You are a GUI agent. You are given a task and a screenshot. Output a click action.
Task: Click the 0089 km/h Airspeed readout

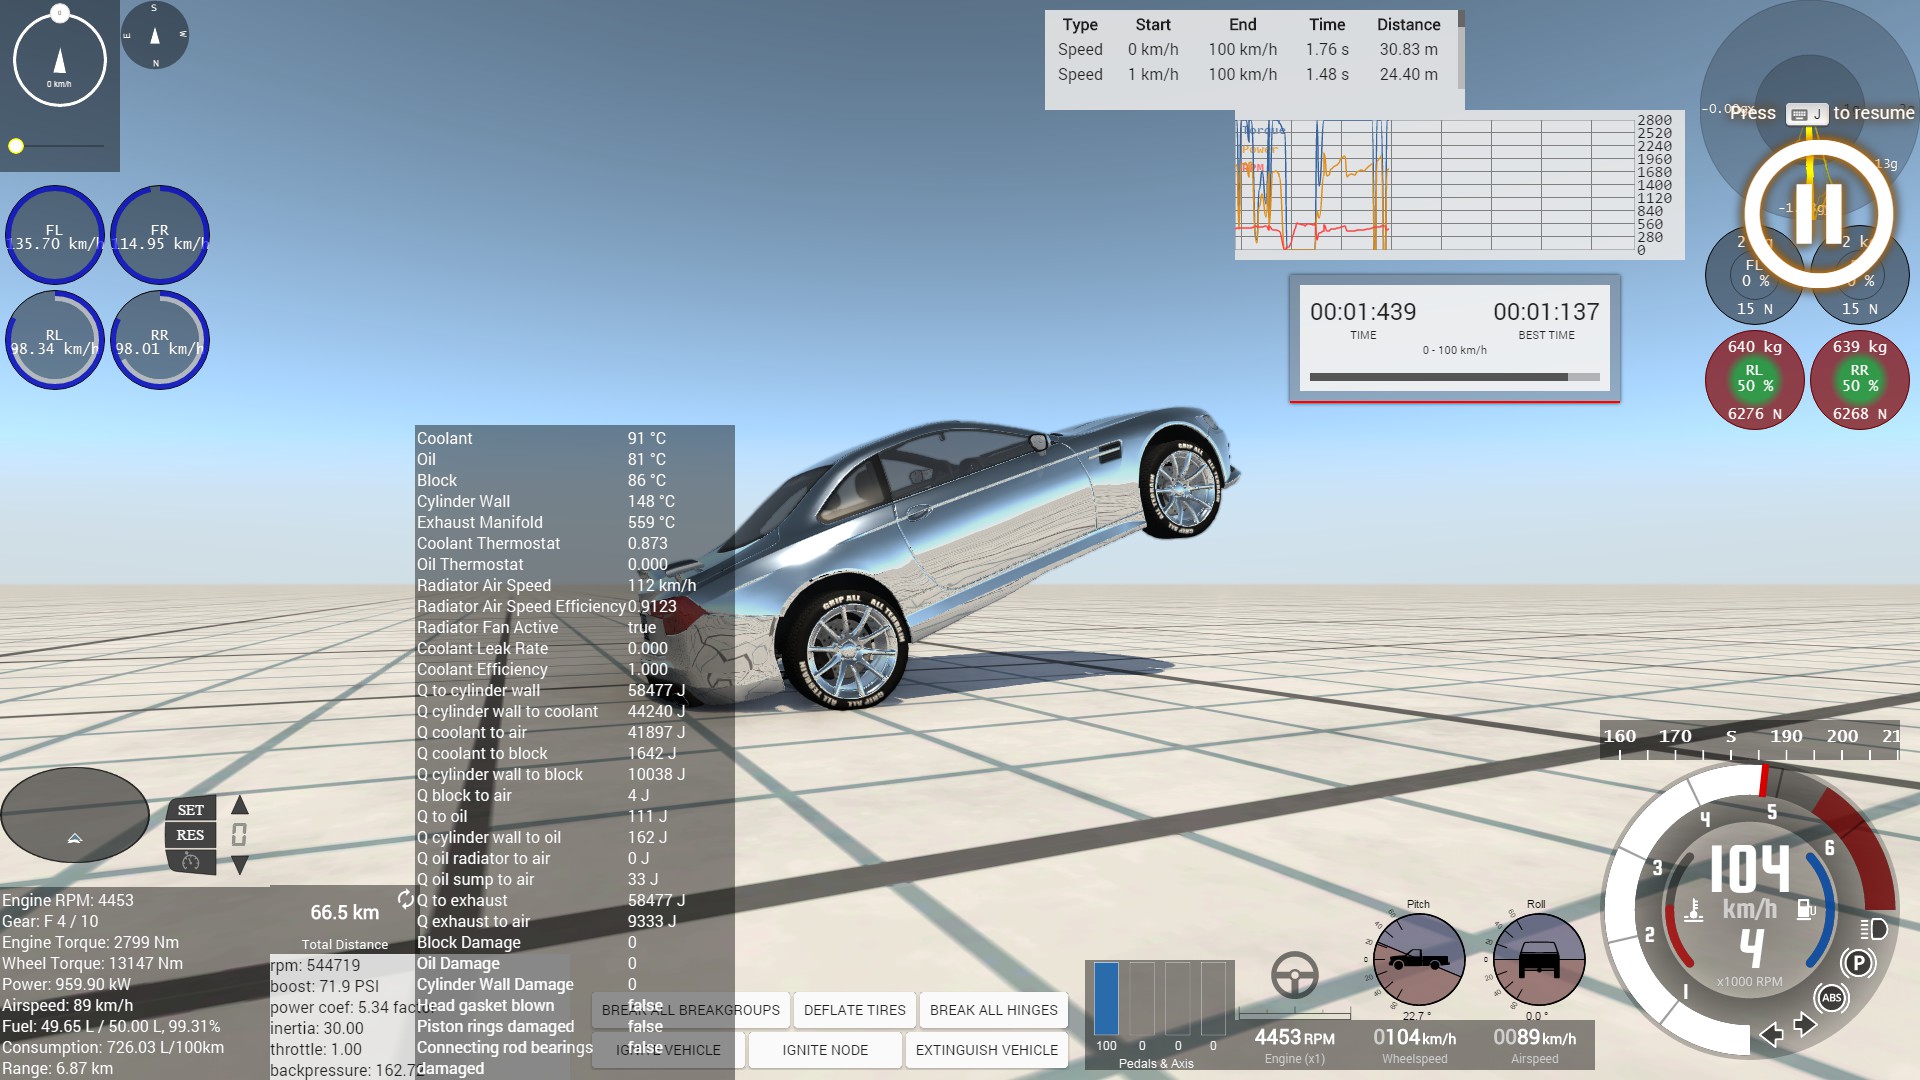tap(1534, 1038)
